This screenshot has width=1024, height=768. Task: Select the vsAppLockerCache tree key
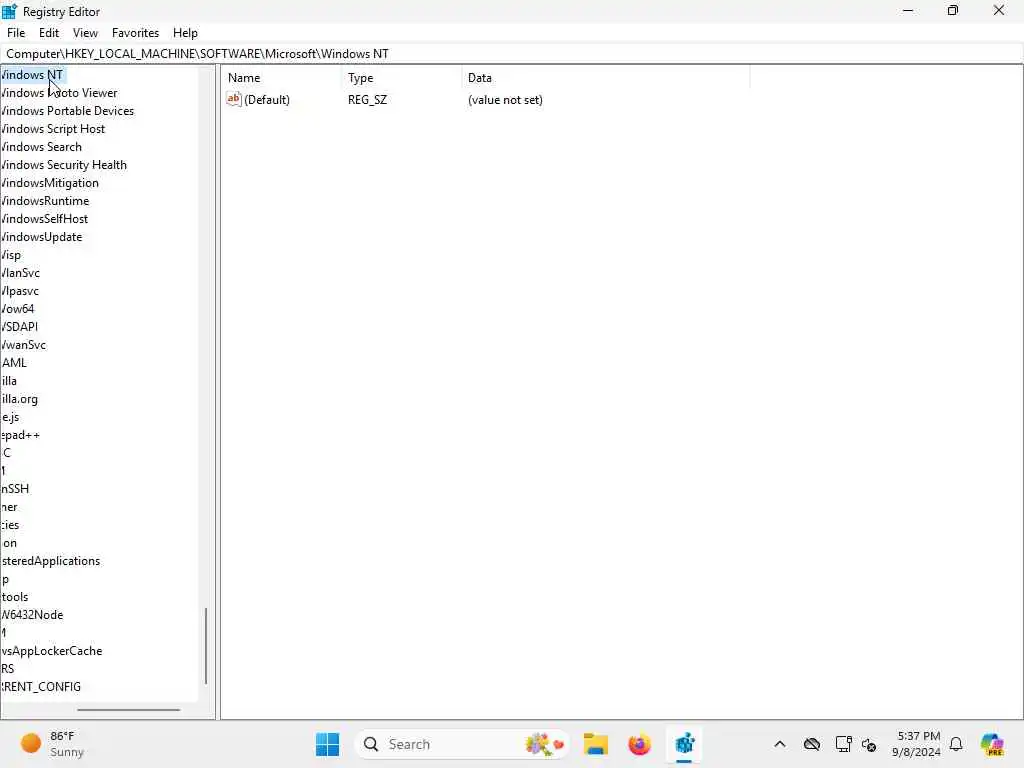pyautogui.click(x=52, y=650)
